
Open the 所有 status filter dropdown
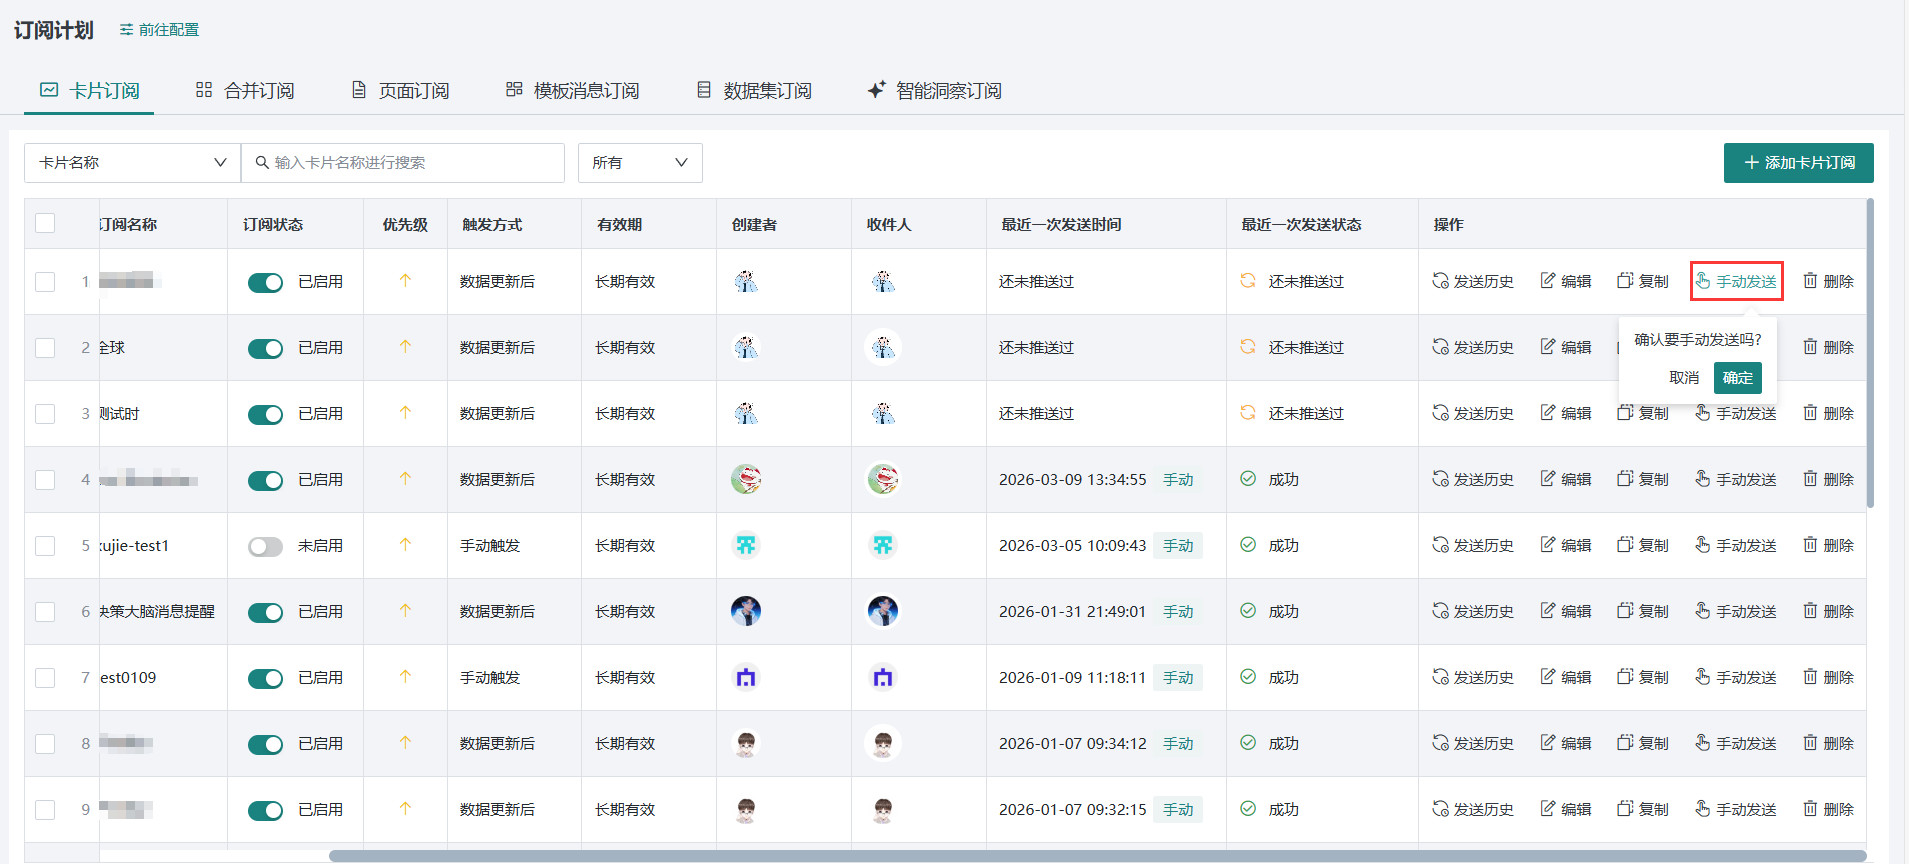[640, 162]
